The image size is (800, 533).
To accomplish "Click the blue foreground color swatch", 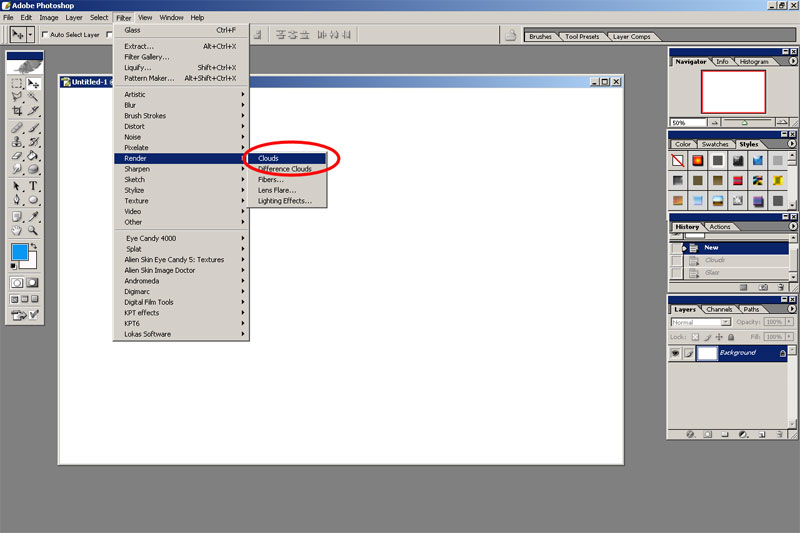I will 19,252.
